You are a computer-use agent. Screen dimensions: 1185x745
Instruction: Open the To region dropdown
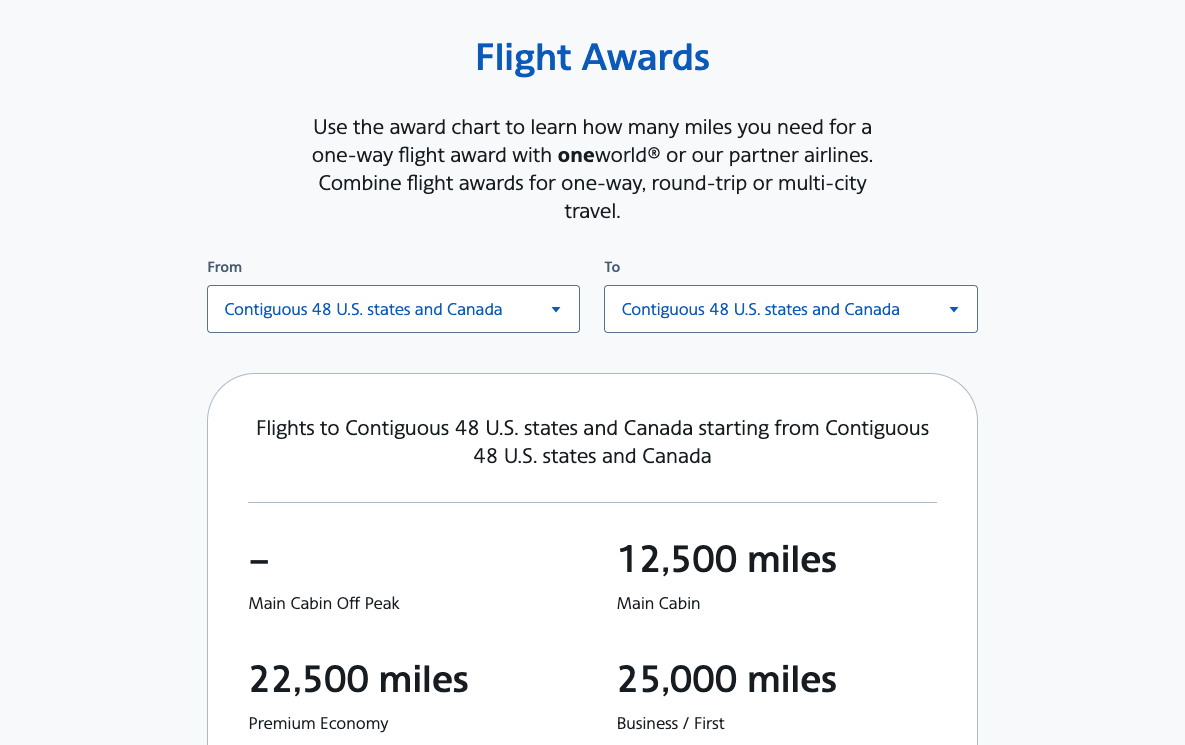[x=791, y=309]
